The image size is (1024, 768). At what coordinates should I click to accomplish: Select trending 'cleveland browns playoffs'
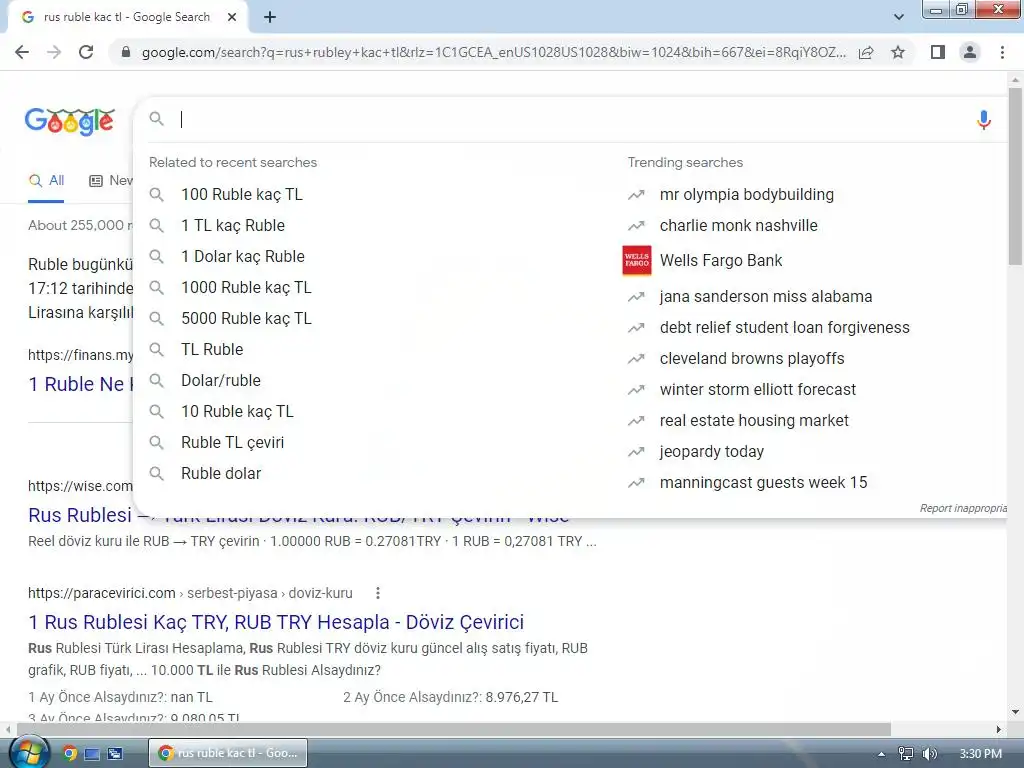[x=752, y=359]
